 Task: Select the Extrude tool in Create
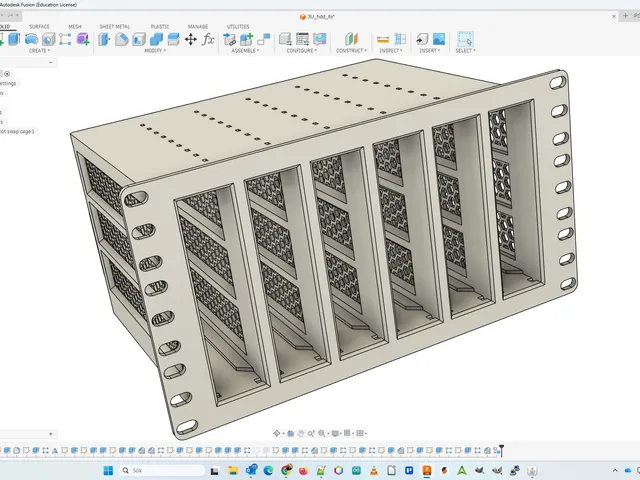click(14, 39)
